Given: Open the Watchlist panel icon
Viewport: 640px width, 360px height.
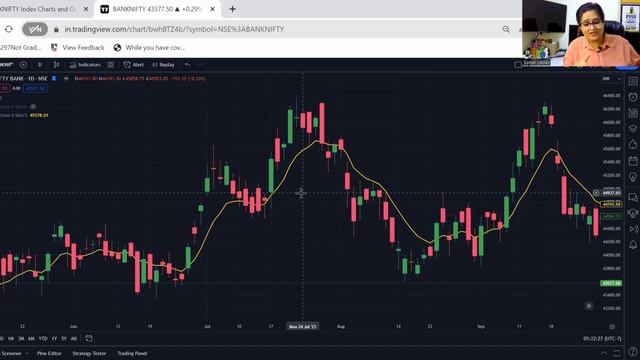Looking at the screenshot, I should 633,81.
